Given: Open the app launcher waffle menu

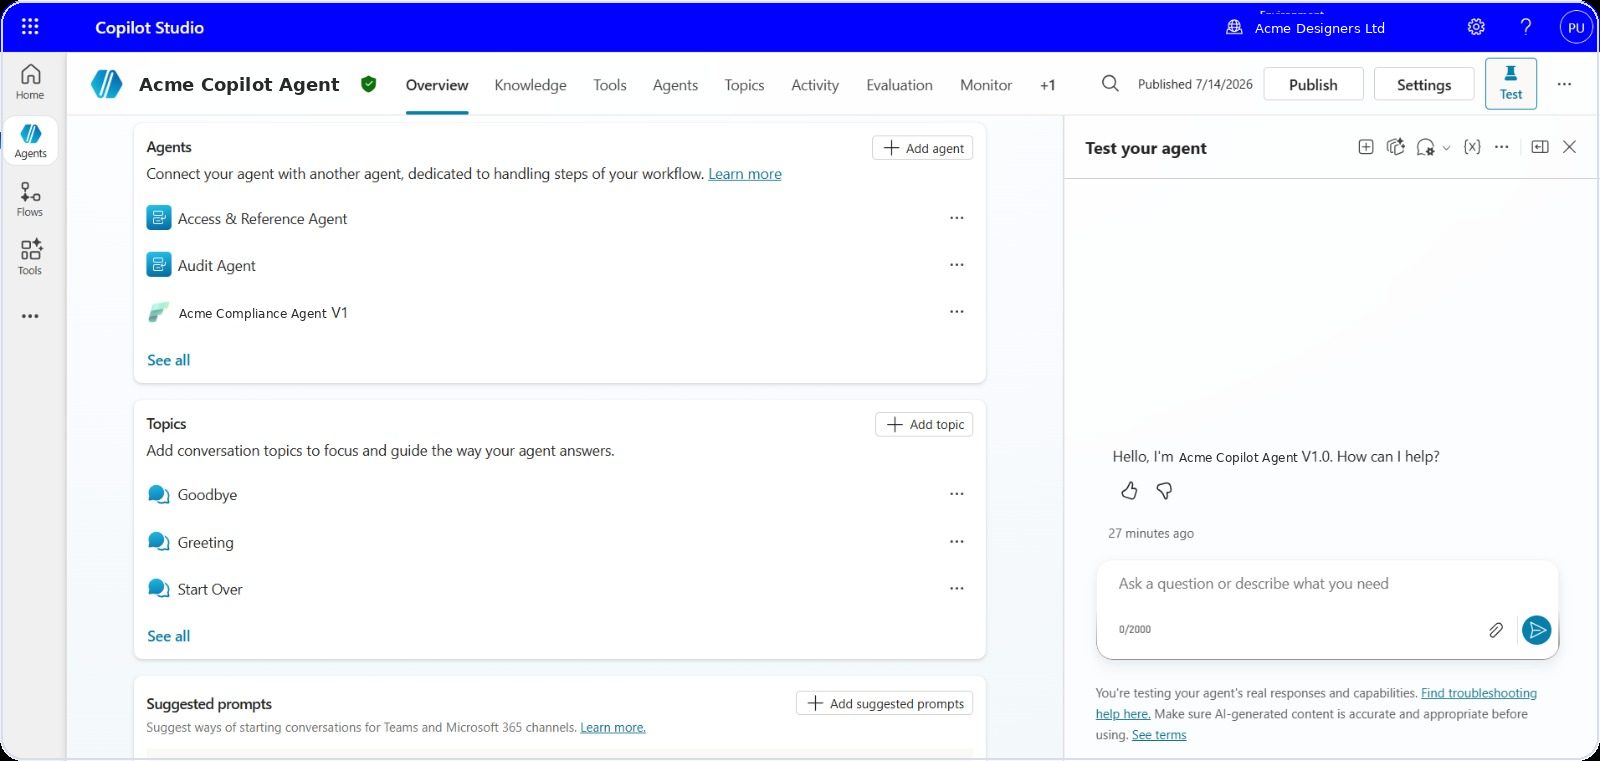Looking at the screenshot, I should click(30, 27).
